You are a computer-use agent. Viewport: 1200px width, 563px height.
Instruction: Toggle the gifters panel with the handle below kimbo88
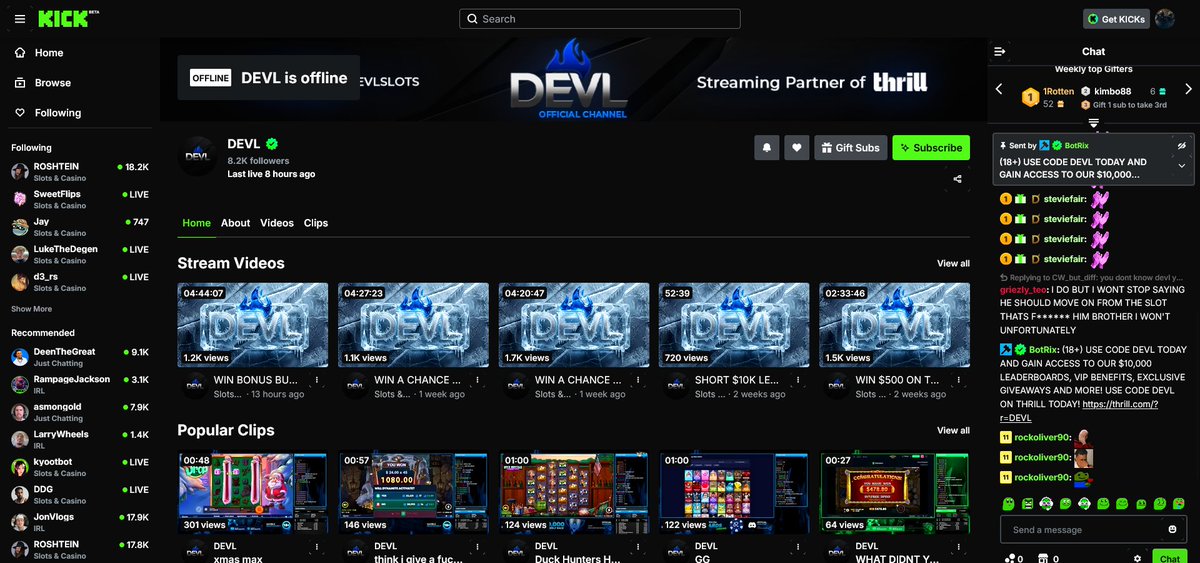click(1094, 123)
